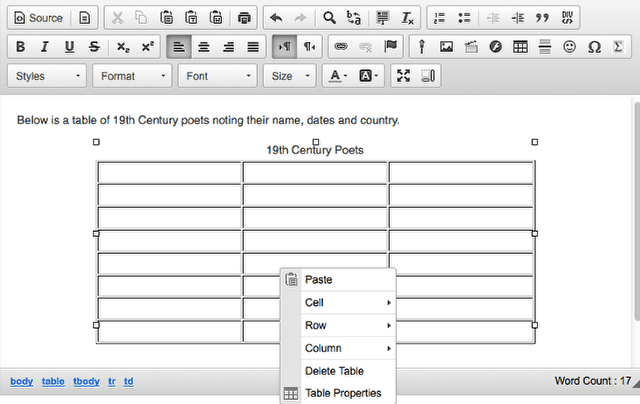Click the Sigma math formula icon
Image resolution: width=640 pixels, height=404 pixels.
pos(618,47)
